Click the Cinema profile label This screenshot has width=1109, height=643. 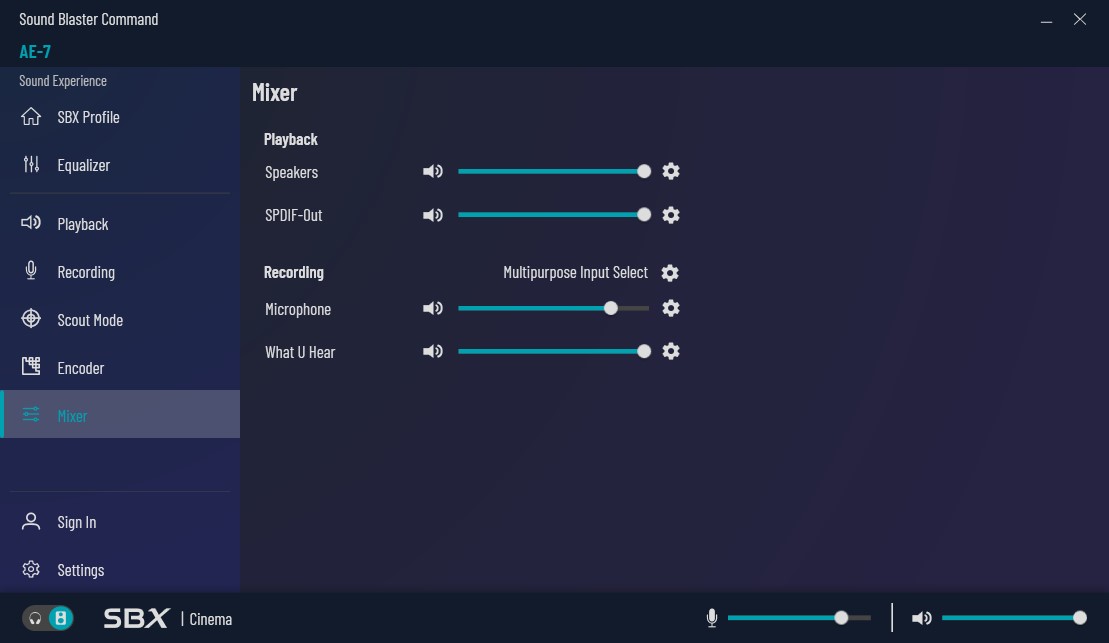pos(211,619)
